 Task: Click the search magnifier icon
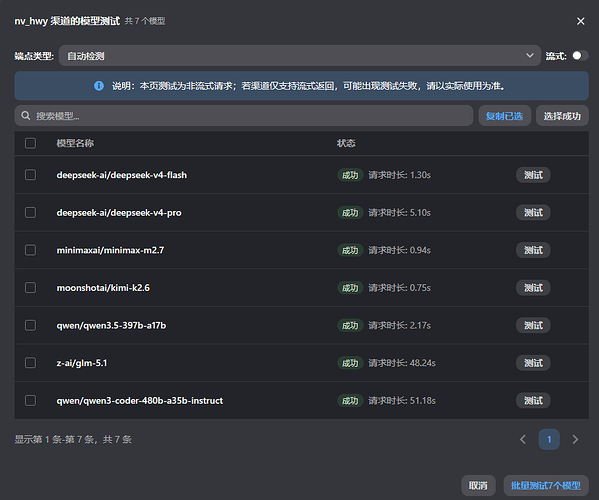pos(26,116)
